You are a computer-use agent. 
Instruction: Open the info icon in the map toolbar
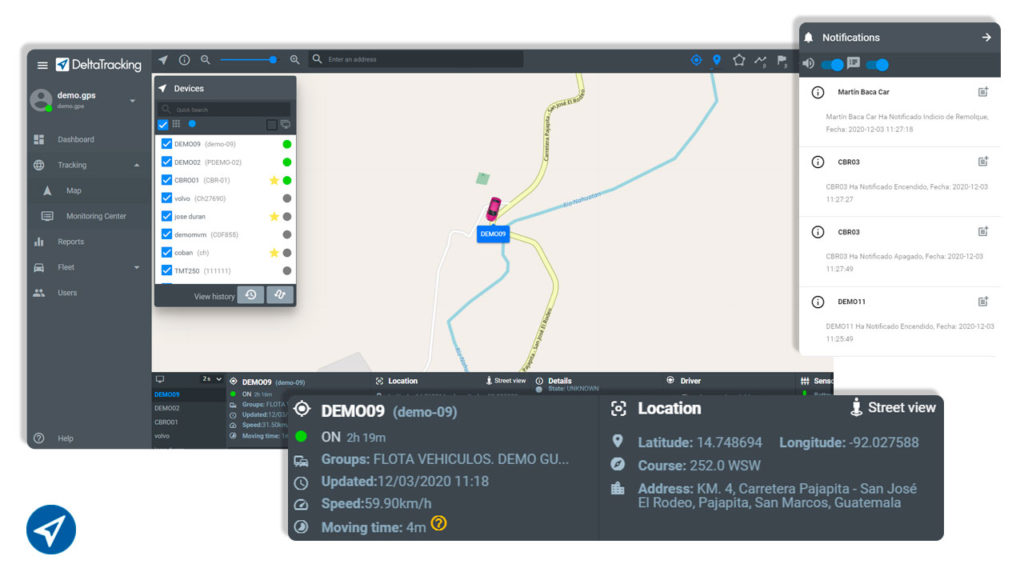click(x=185, y=60)
